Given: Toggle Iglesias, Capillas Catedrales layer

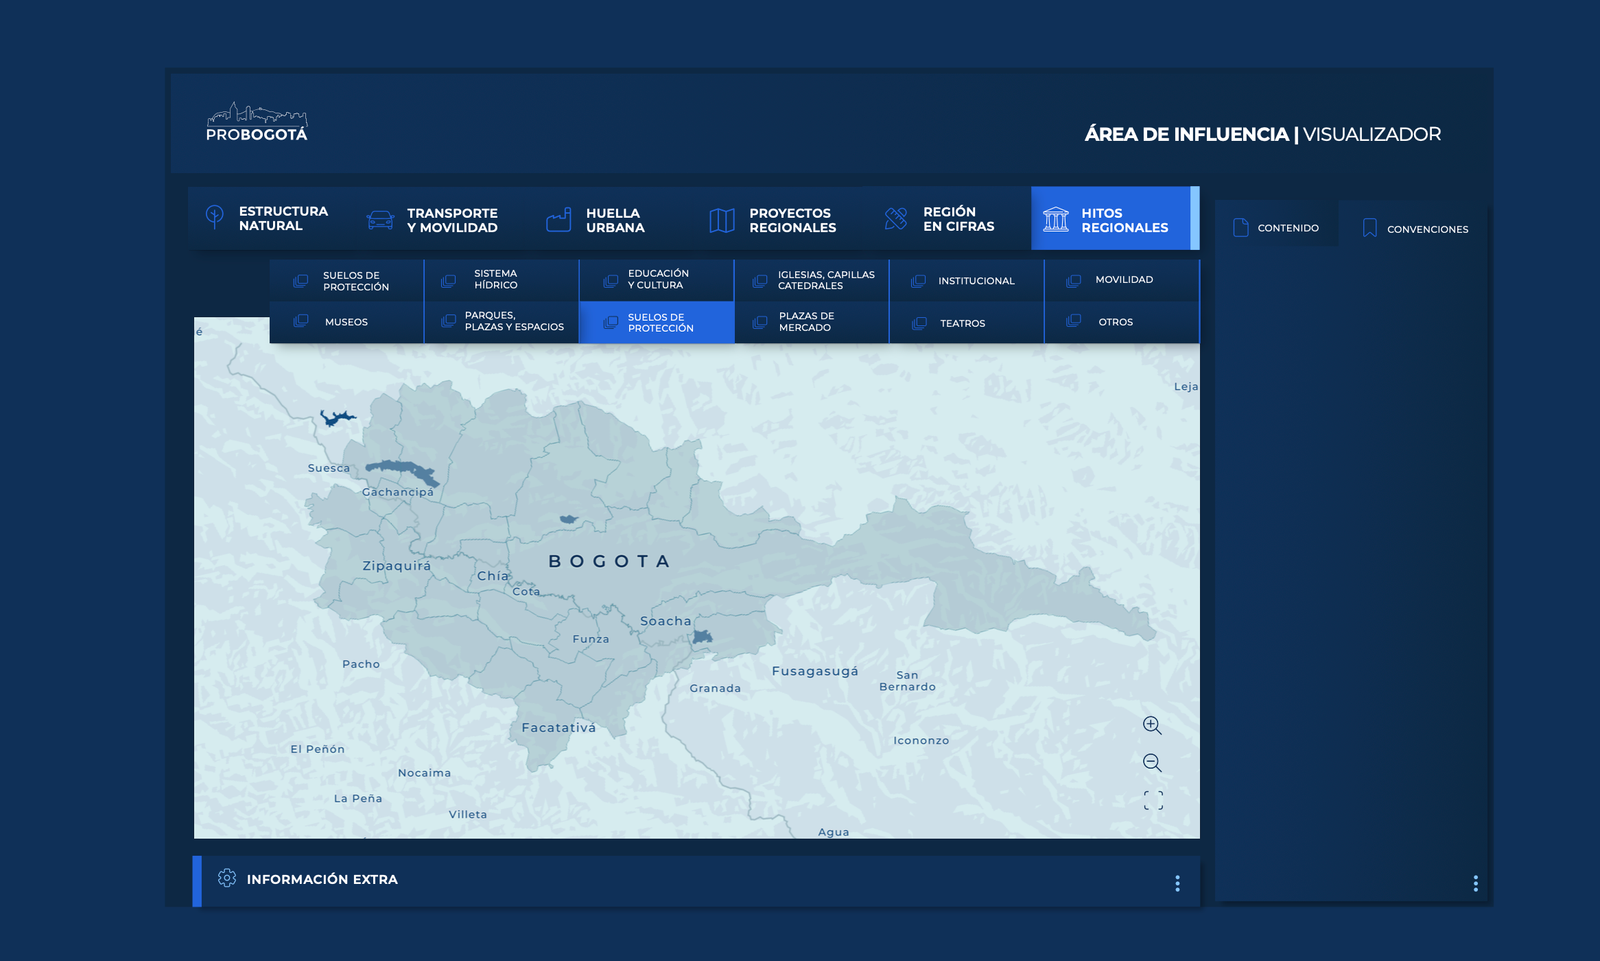Looking at the screenshot, I should [811, 281].
